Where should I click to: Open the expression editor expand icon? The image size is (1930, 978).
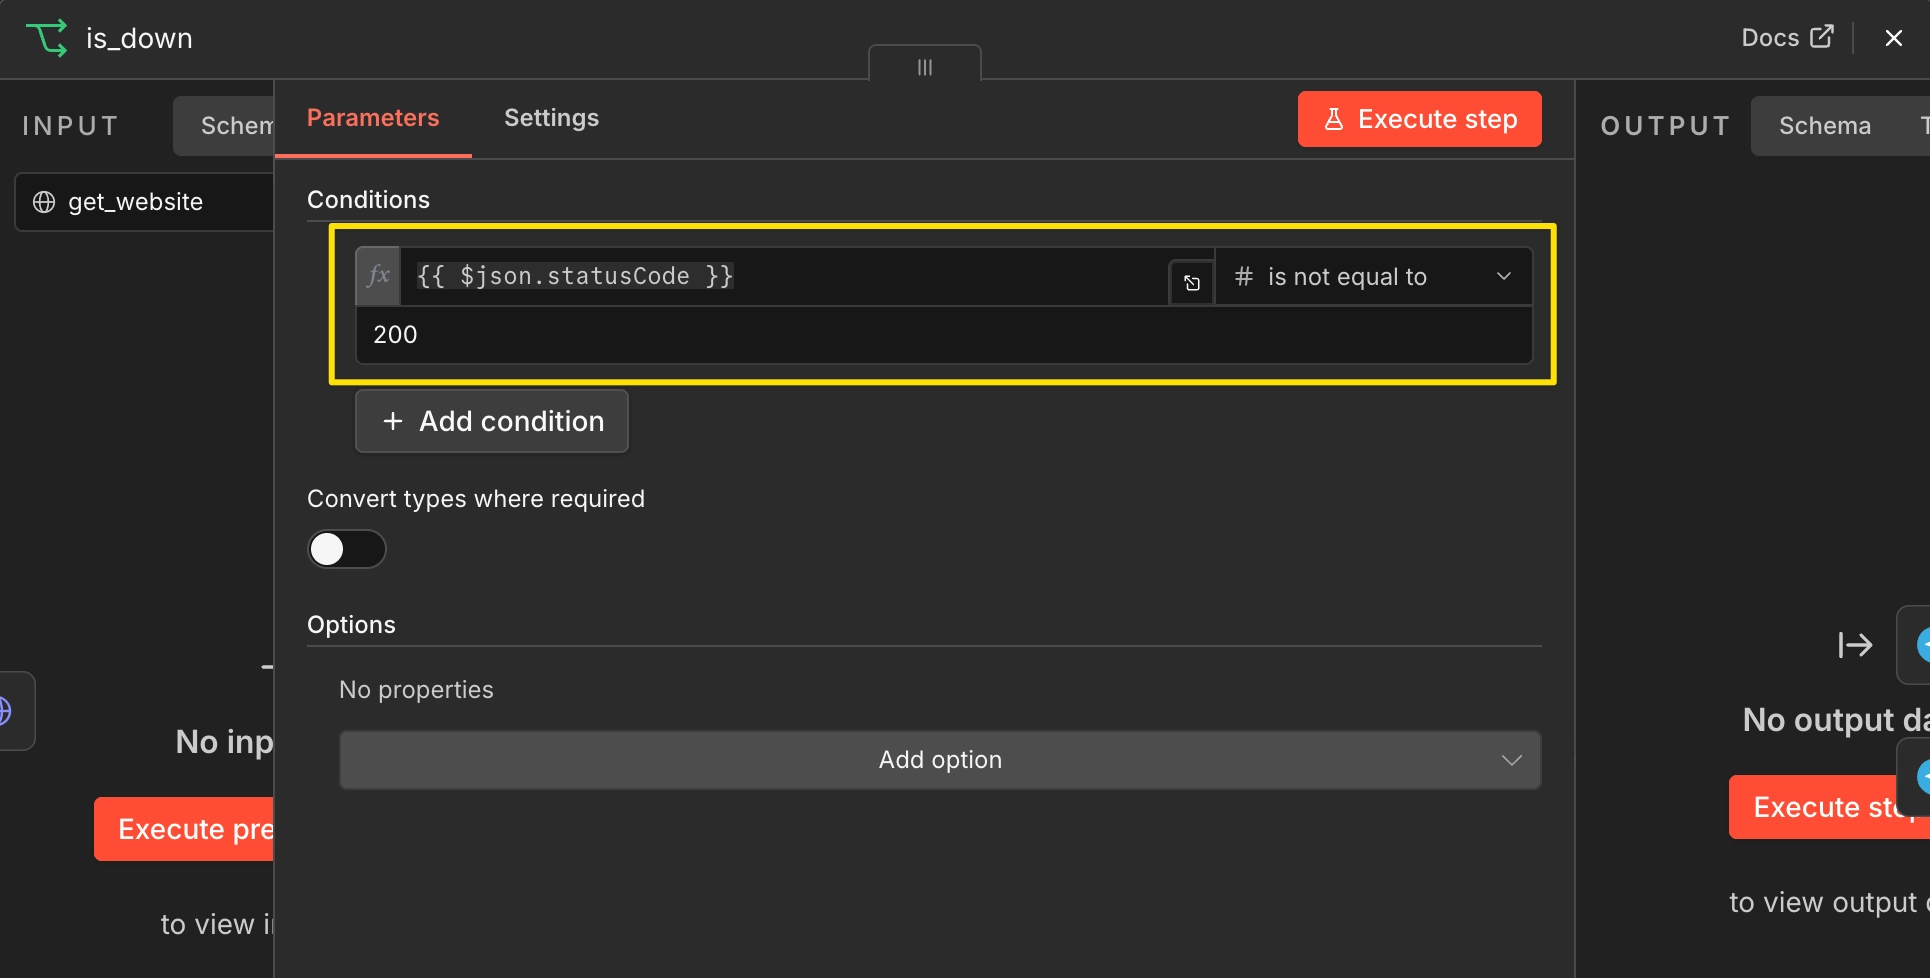tap(1192, 283)
